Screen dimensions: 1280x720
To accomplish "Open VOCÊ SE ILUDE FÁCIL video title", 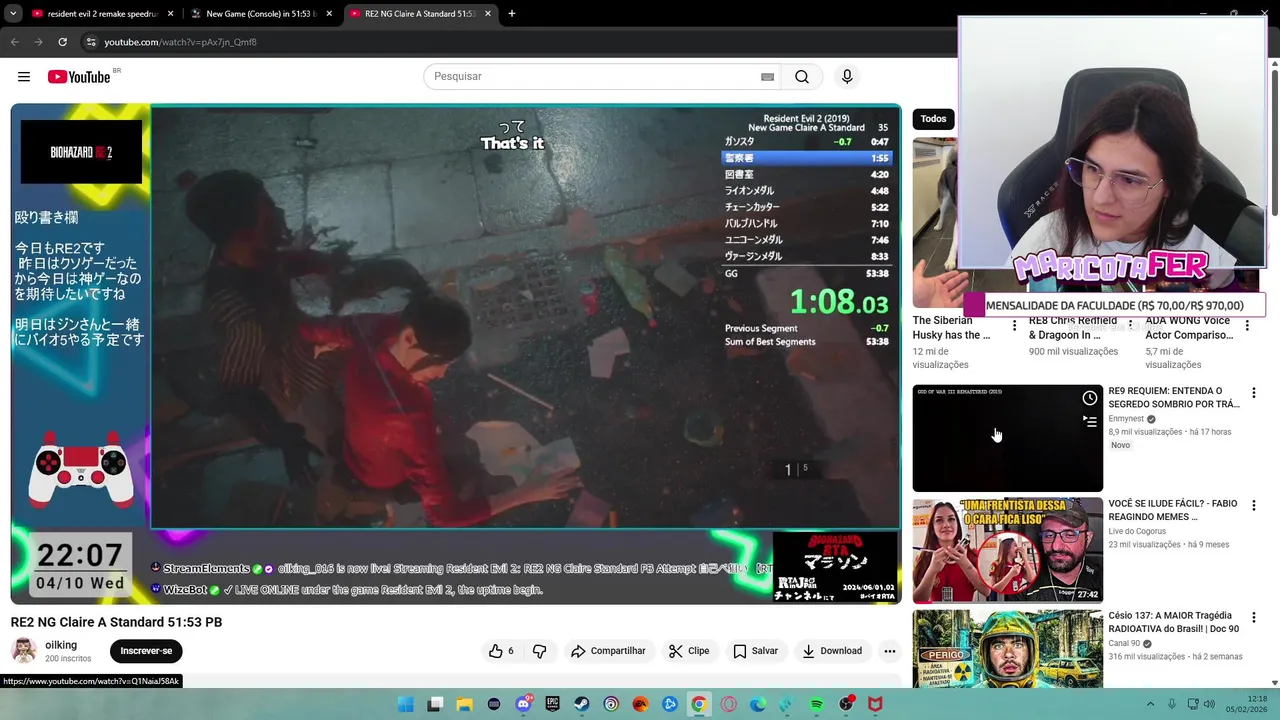I will (1174, 510).
